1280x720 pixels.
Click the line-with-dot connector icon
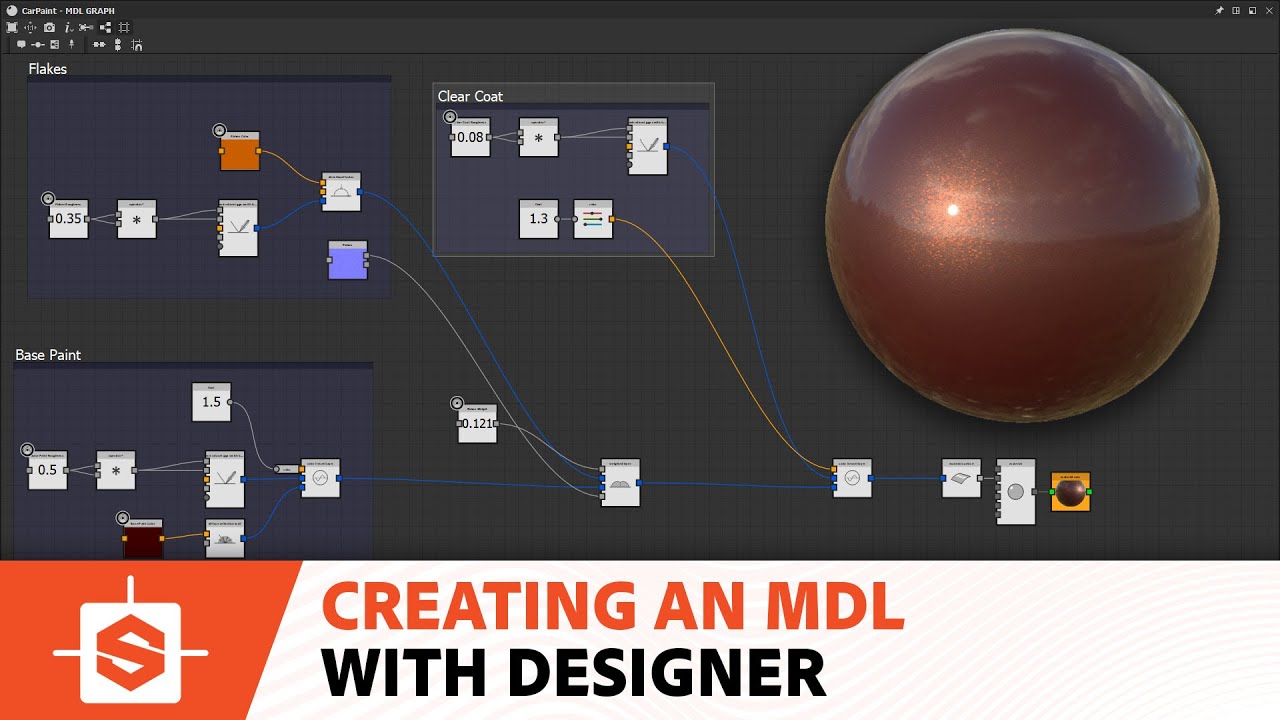coord(38,44)
